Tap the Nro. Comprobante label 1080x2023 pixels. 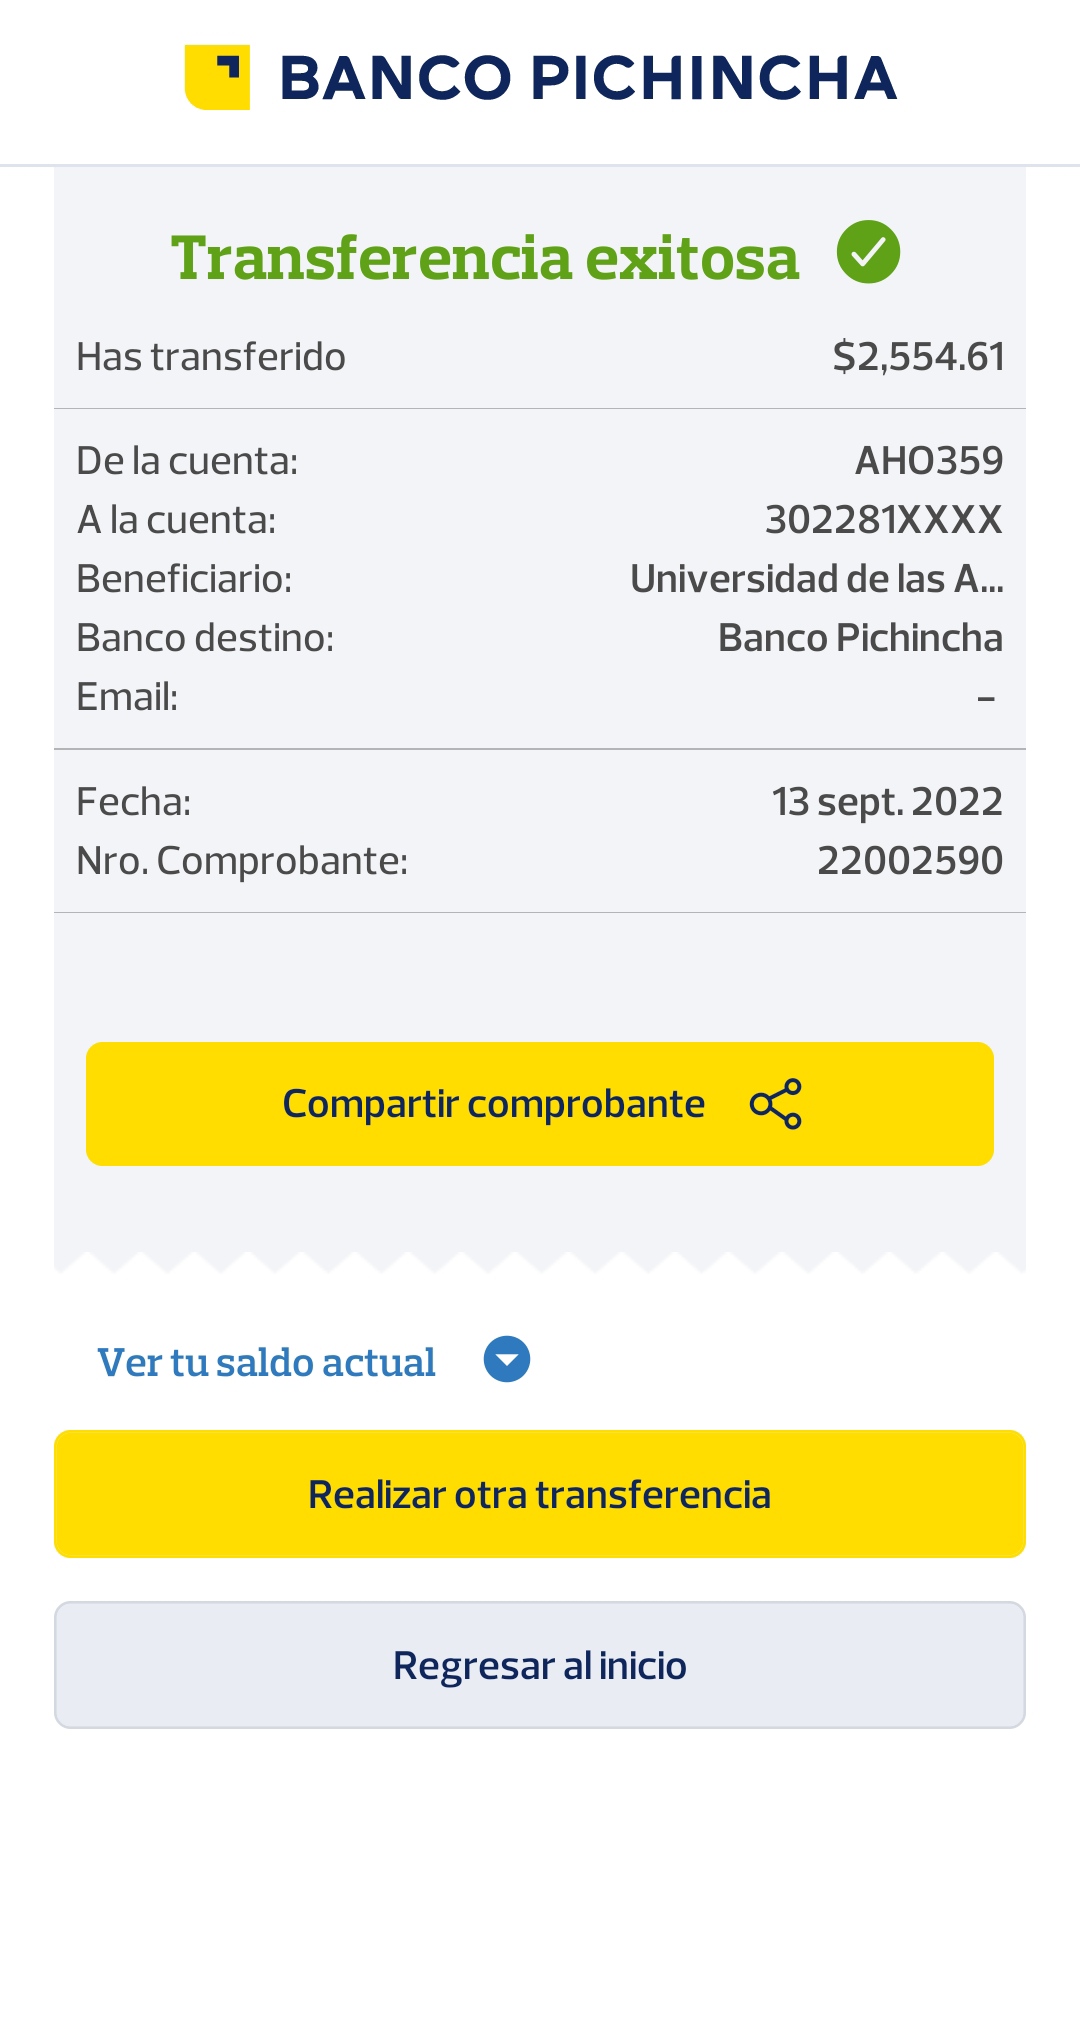click(242, 861)
